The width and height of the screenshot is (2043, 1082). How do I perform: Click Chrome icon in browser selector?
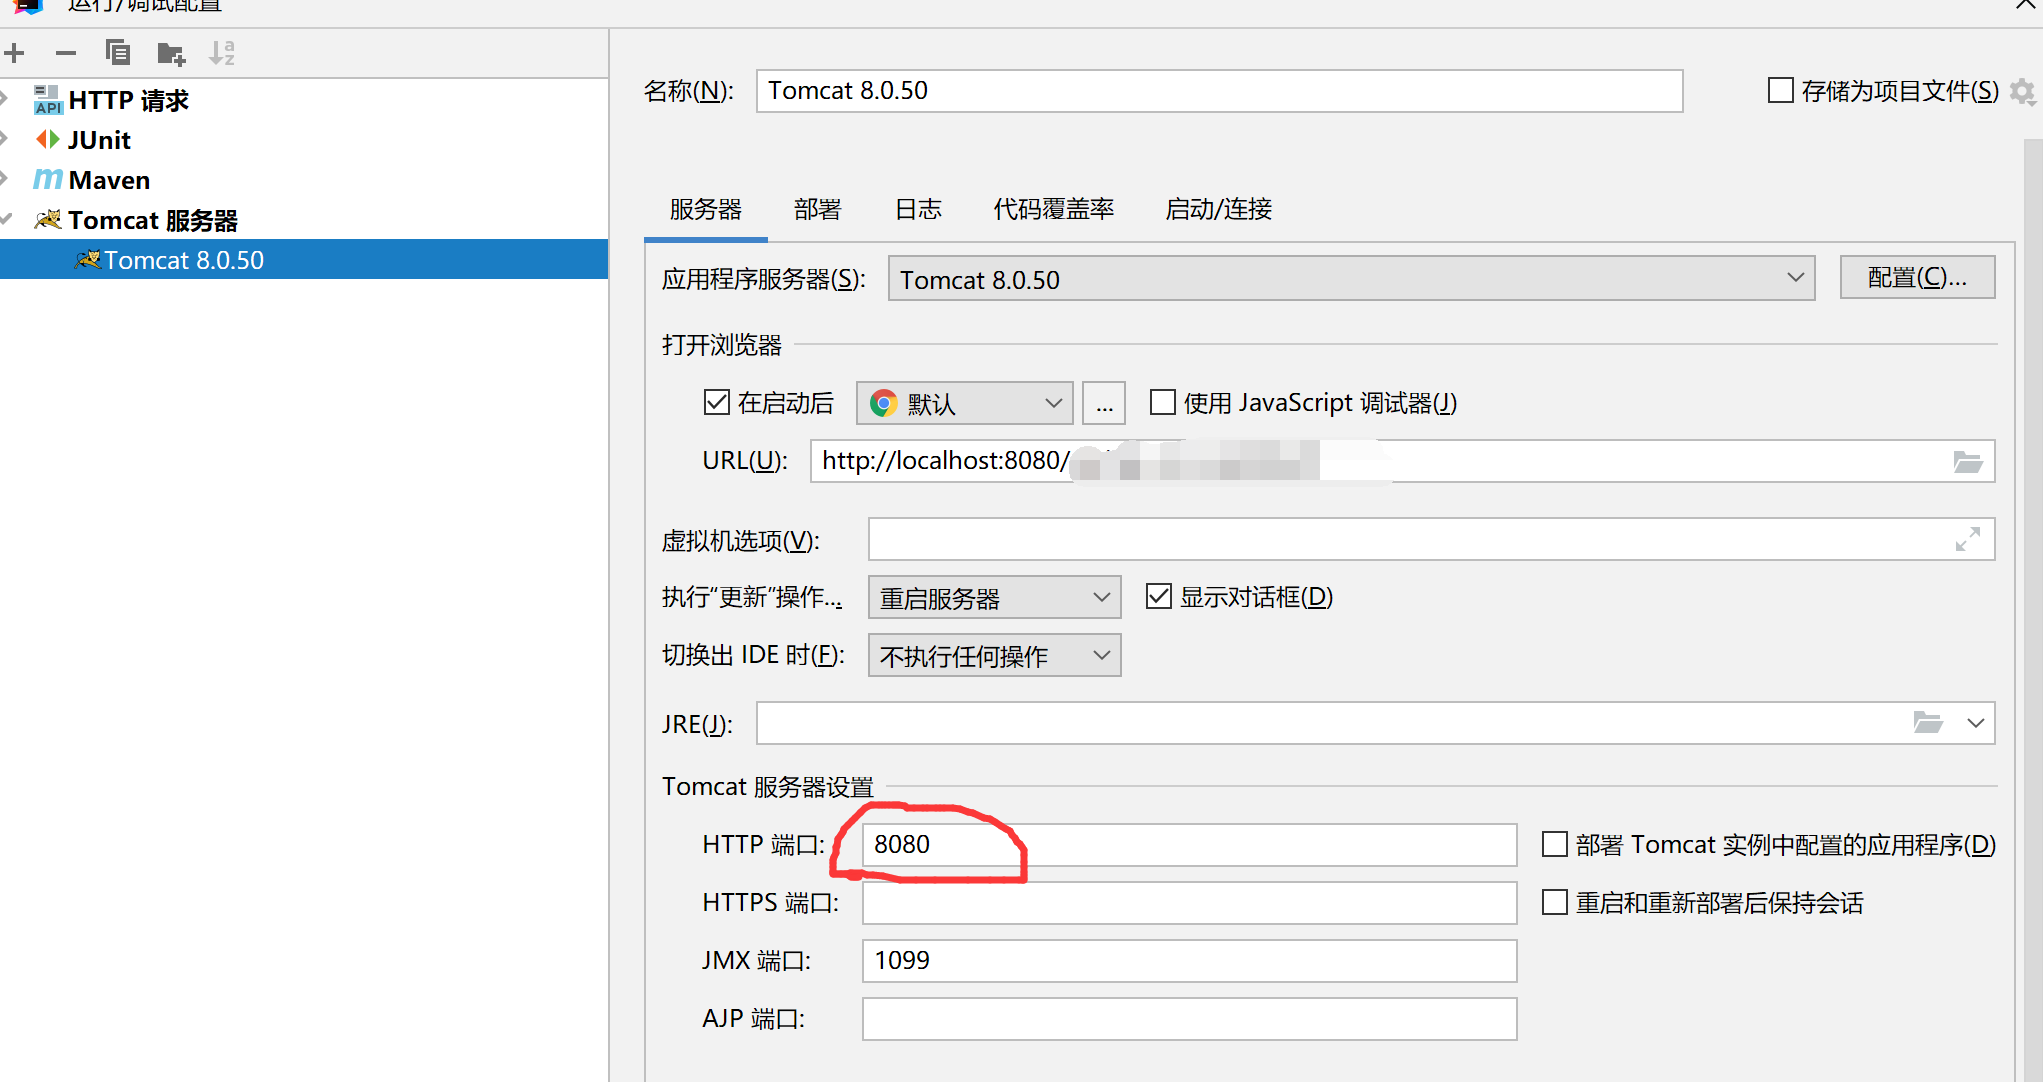(883, 403)
